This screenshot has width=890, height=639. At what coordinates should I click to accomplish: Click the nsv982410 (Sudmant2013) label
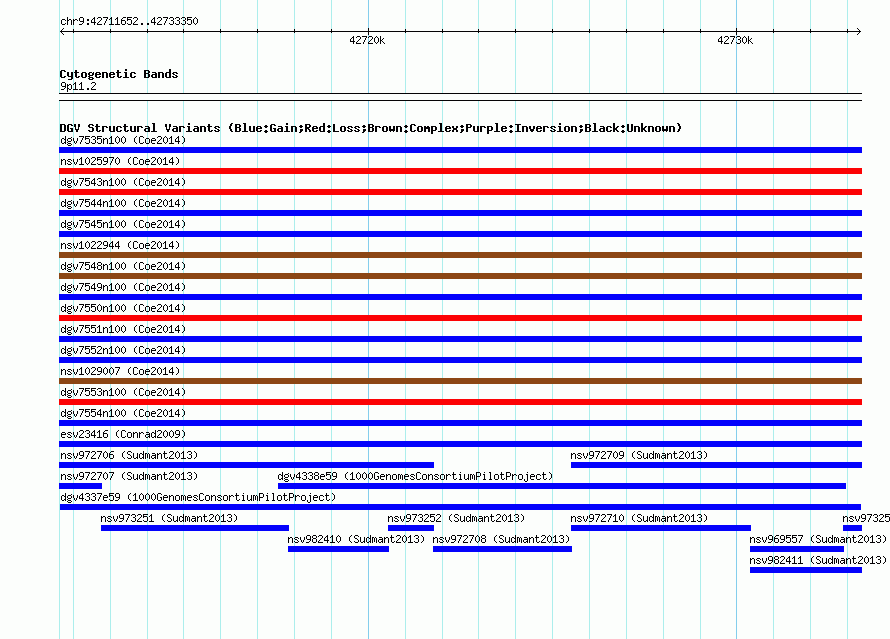coord(356,539)
